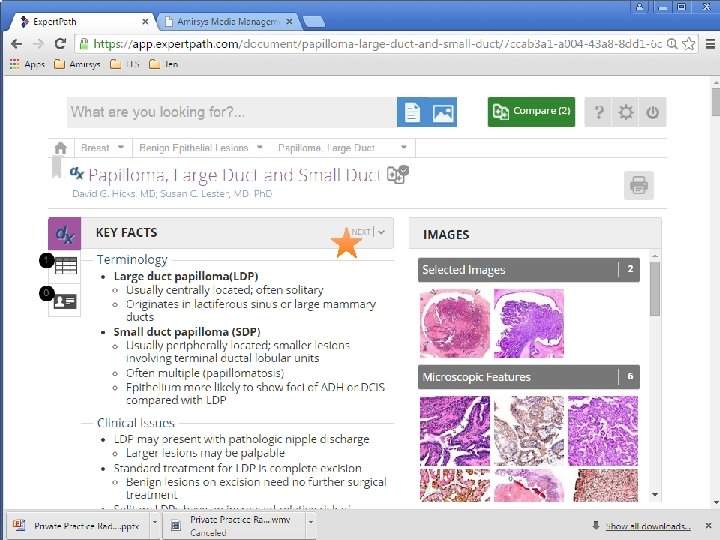Image resolution: width=720 pixels, height=540 pixels.
Task: Click author link David G. Hicks, MD
Action: [114, 194]
